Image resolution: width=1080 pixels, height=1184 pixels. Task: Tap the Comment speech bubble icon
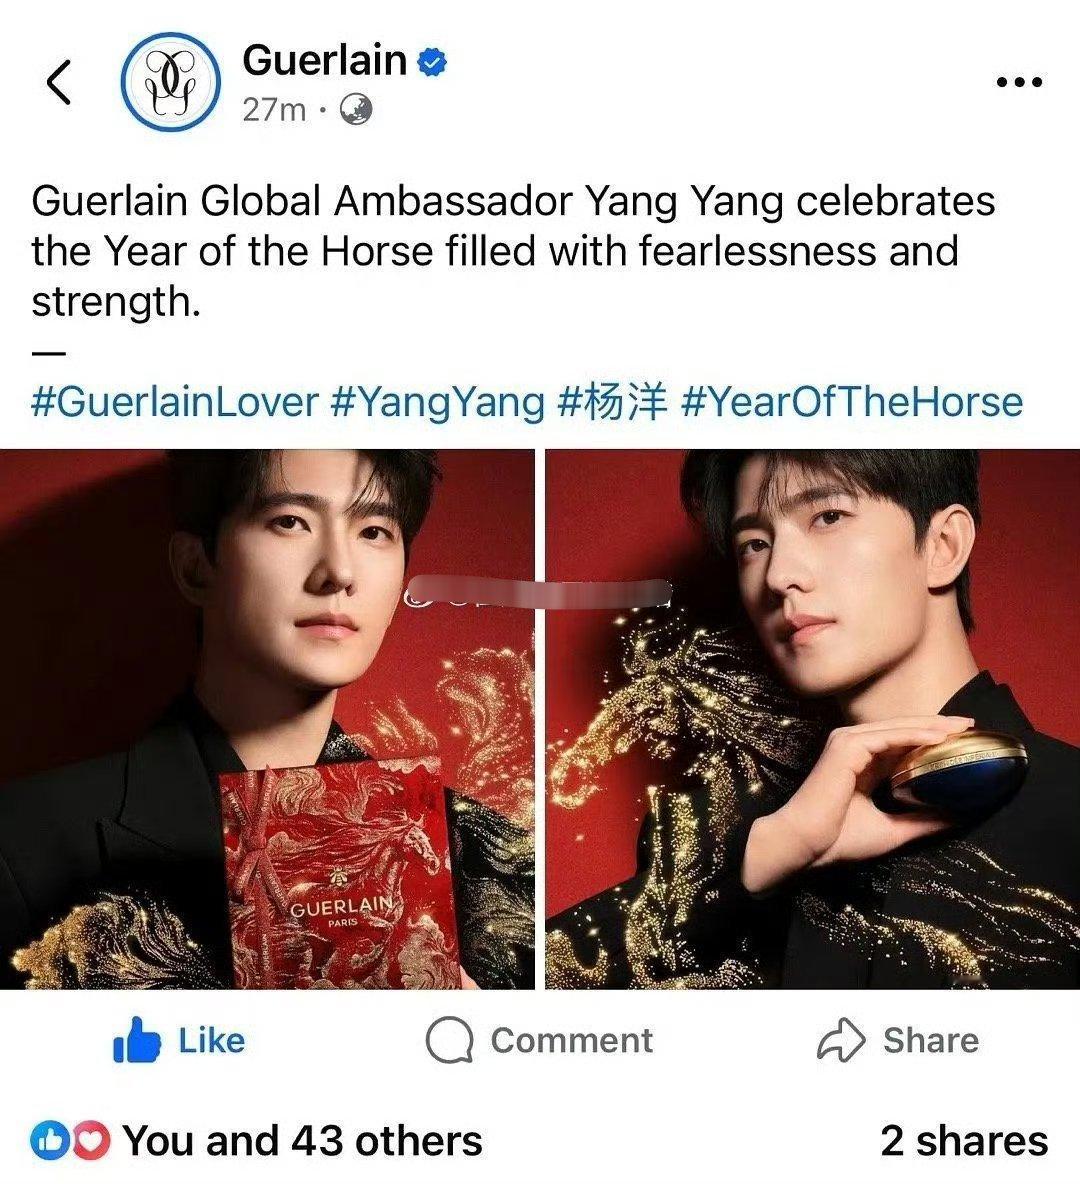click(x=449, y=1041)
